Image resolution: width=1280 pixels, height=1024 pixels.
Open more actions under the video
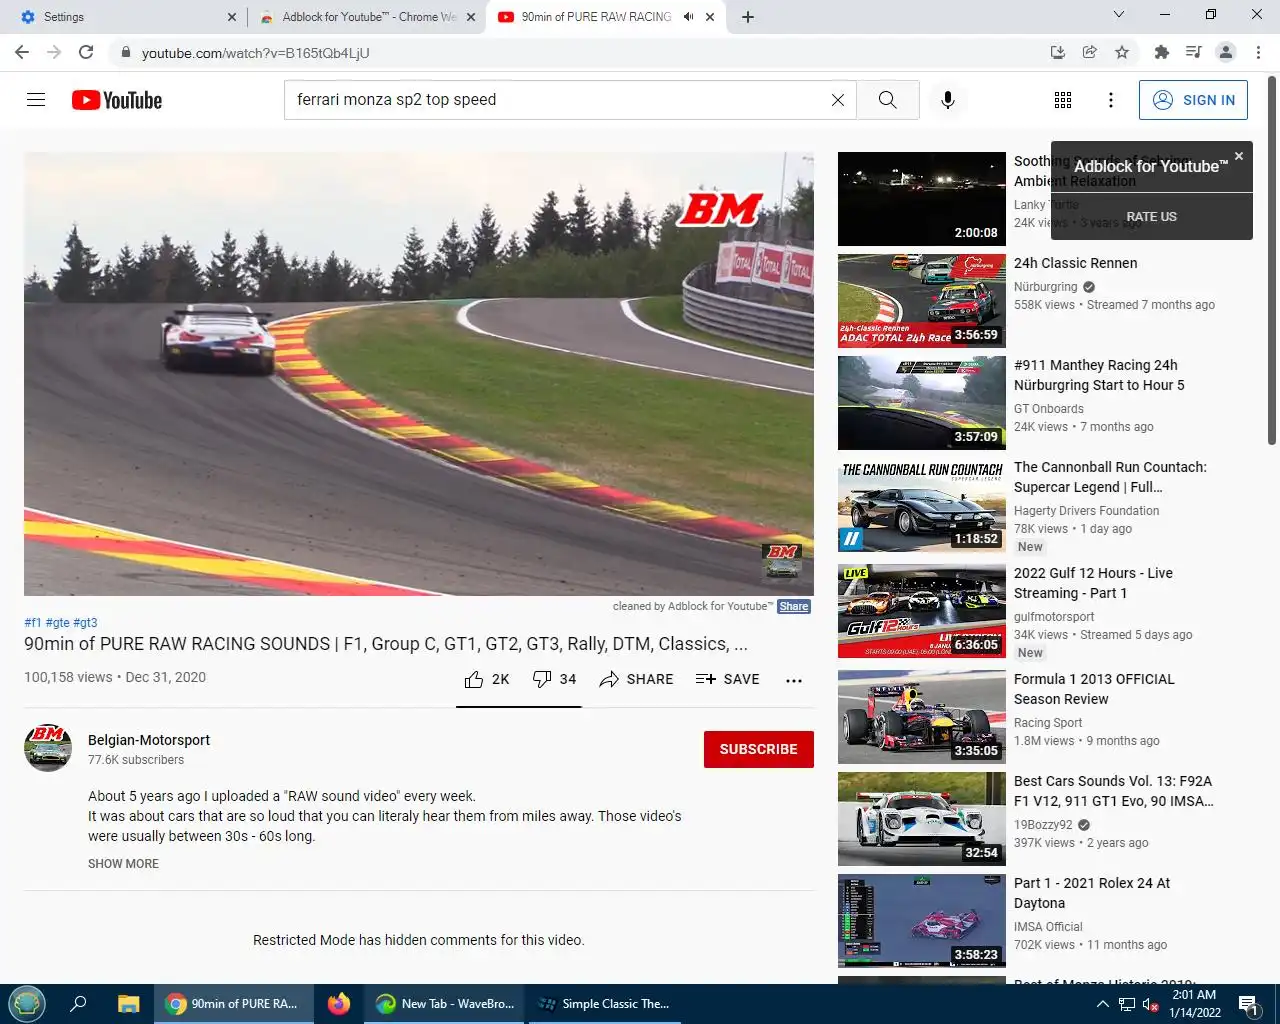click(x=794, y=680)
